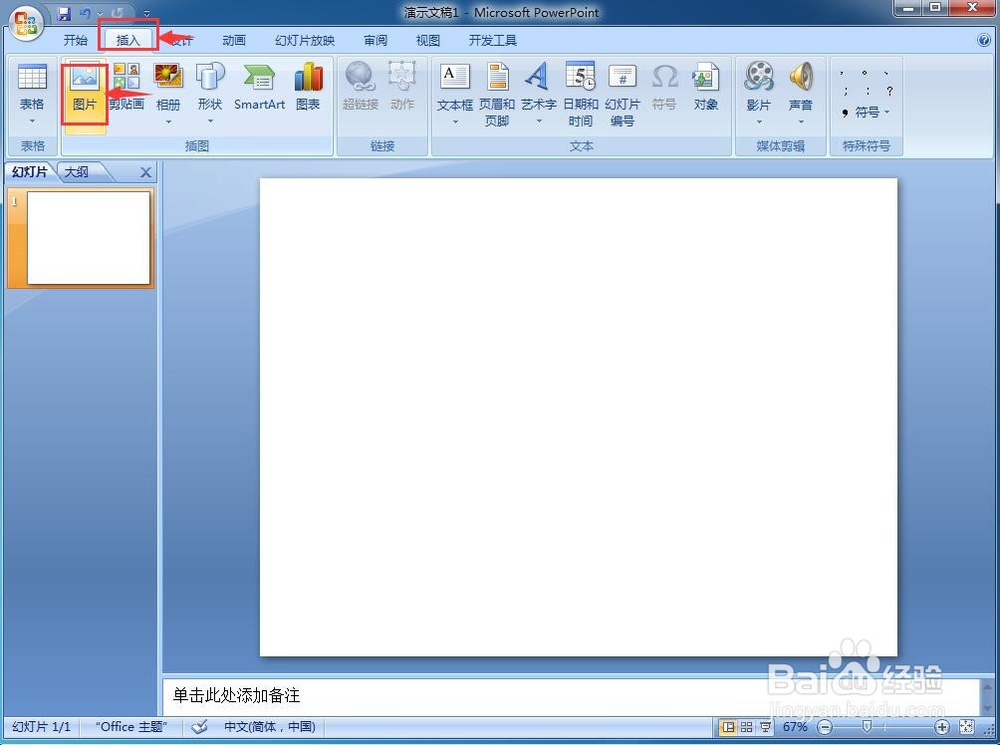Save the presentation with the floppy icon
Screen dimensions: 1000x745
64,13
